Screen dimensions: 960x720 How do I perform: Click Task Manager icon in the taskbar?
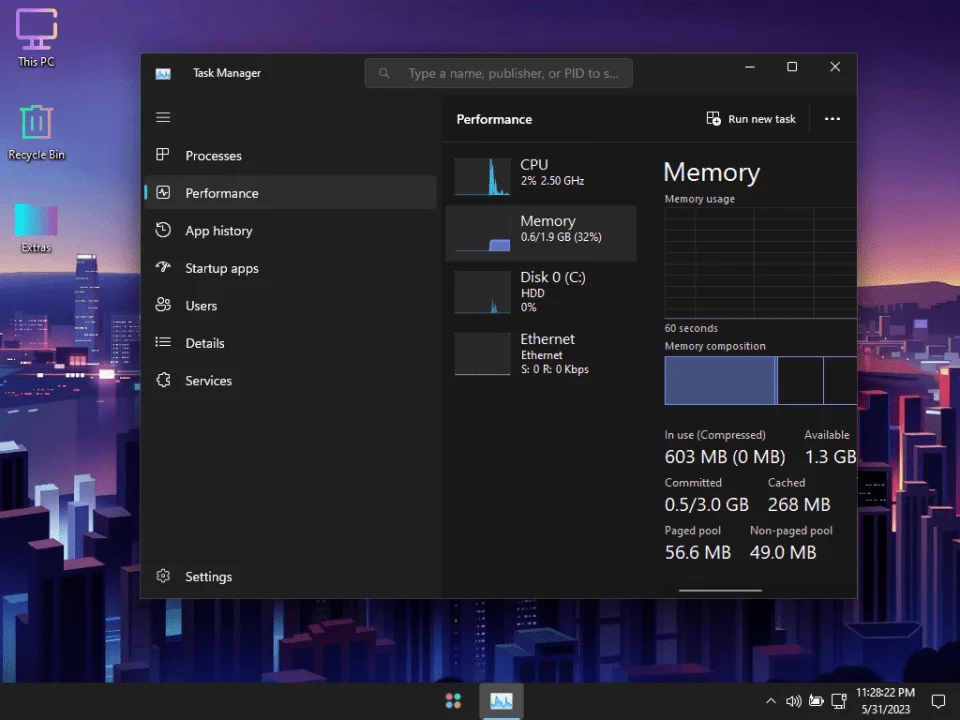[501, 700]
